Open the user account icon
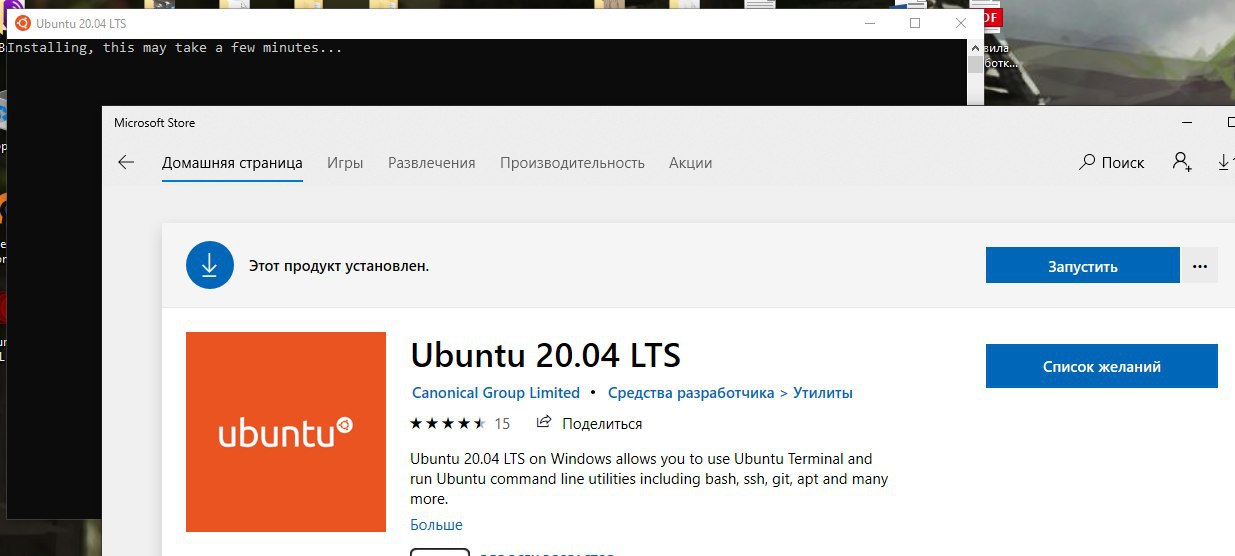The height and width of the screenshot is (556, 1235). coord(1182,162)
